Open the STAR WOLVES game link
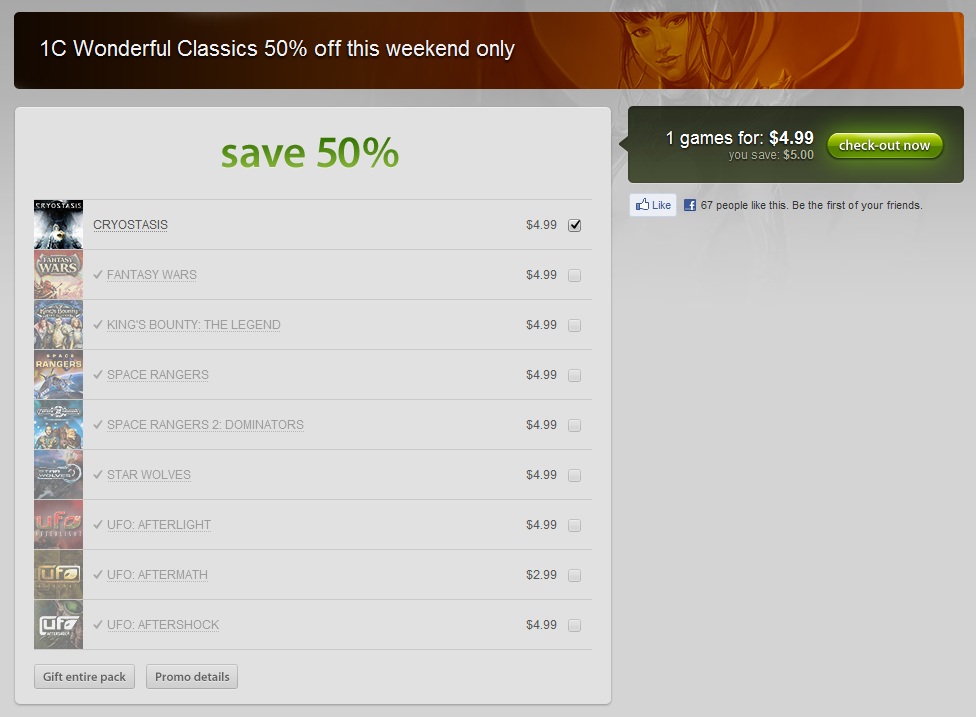 [x=149, y=475]
